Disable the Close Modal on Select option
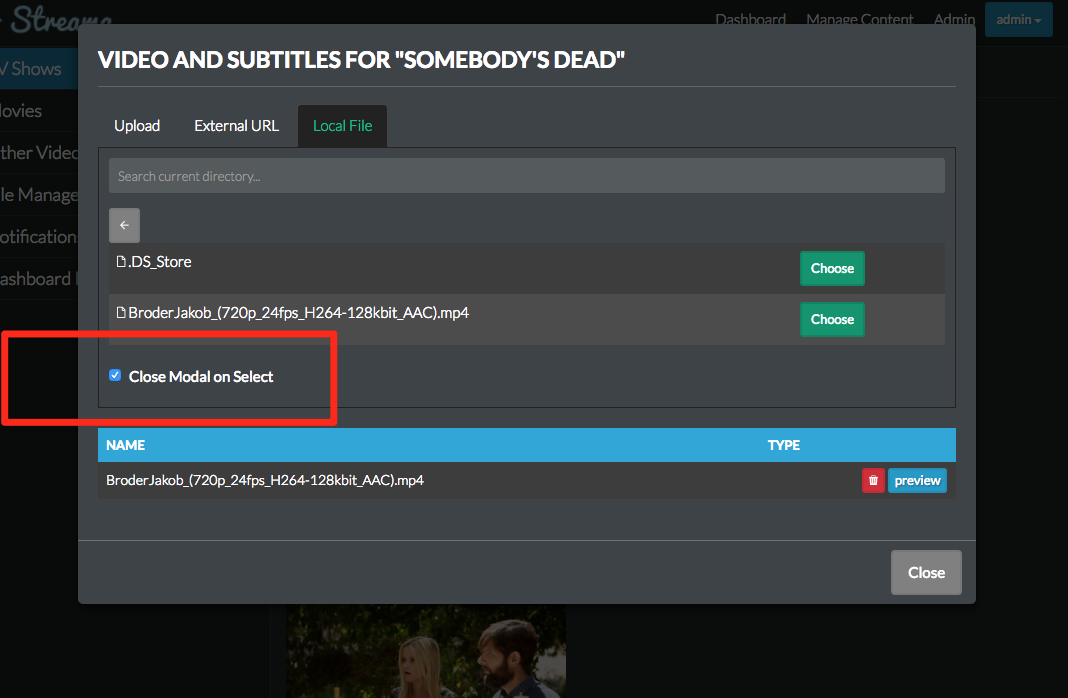1068x698 pixels. click(x=115, y=374)
